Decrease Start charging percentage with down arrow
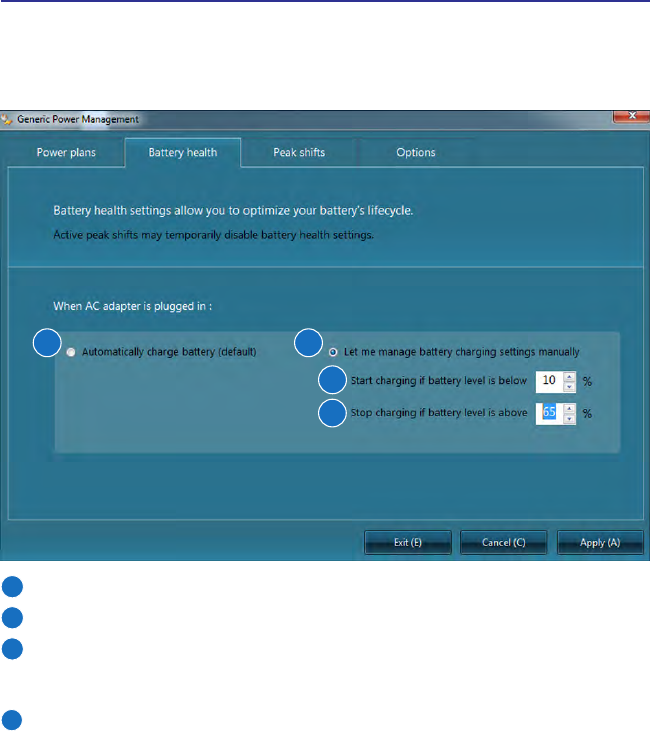650x732 pixels. tap(569, 387)
